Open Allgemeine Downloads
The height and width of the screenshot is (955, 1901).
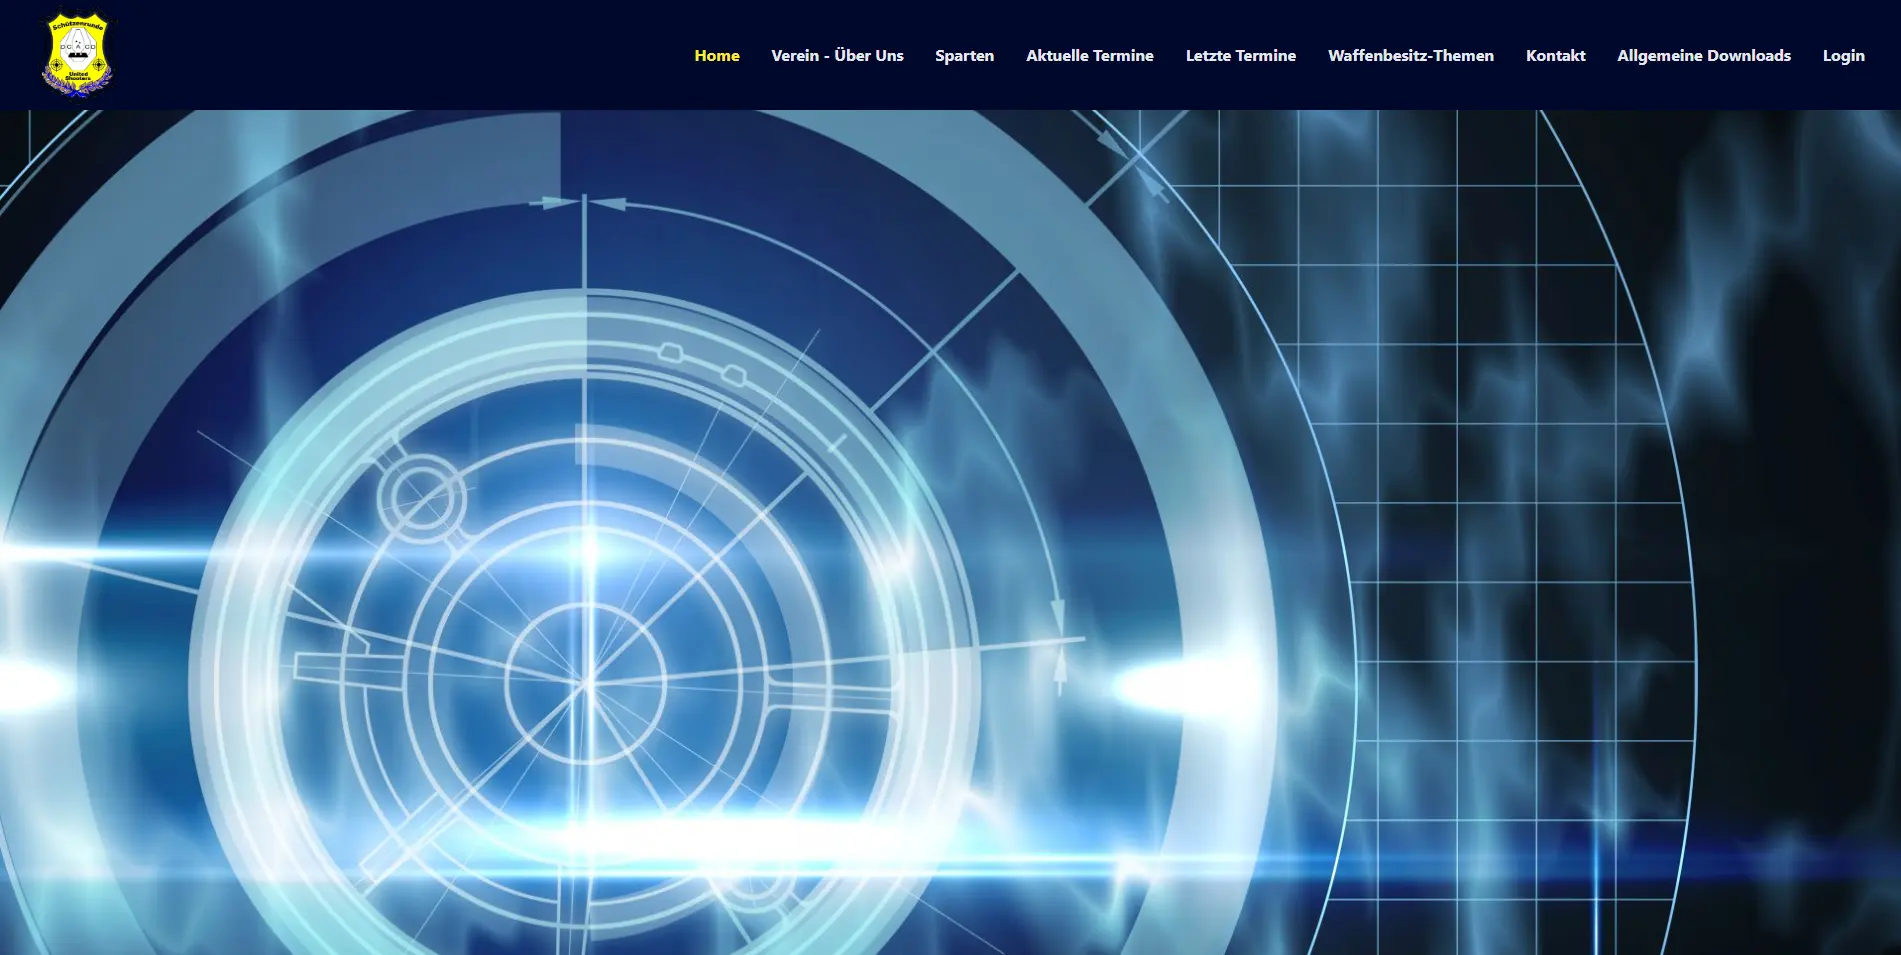(1703, 56)
